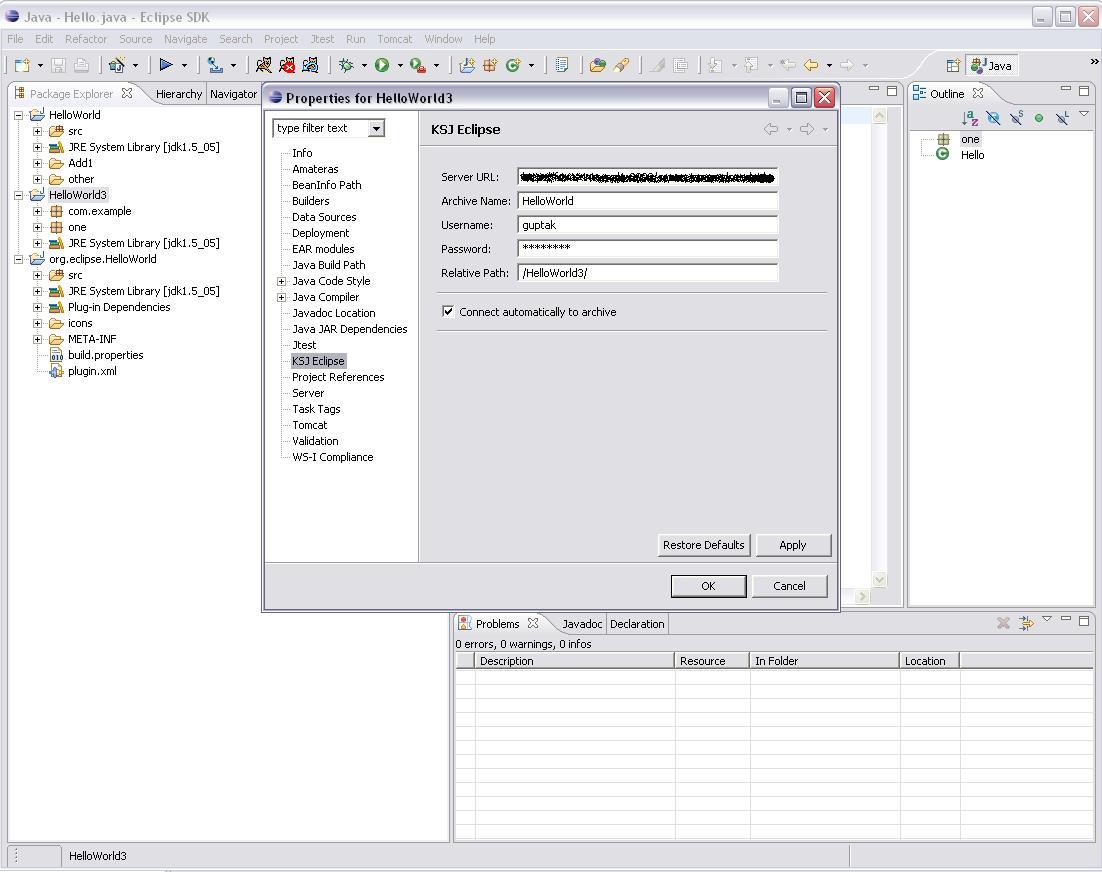1102x872 pixels.
Task: Click the Apply button
Action: [793, 545]
